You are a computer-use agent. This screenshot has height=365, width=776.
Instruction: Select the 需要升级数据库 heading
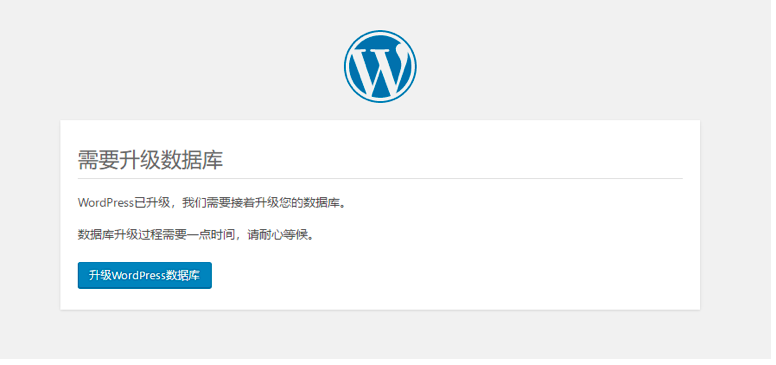(150, 160)
